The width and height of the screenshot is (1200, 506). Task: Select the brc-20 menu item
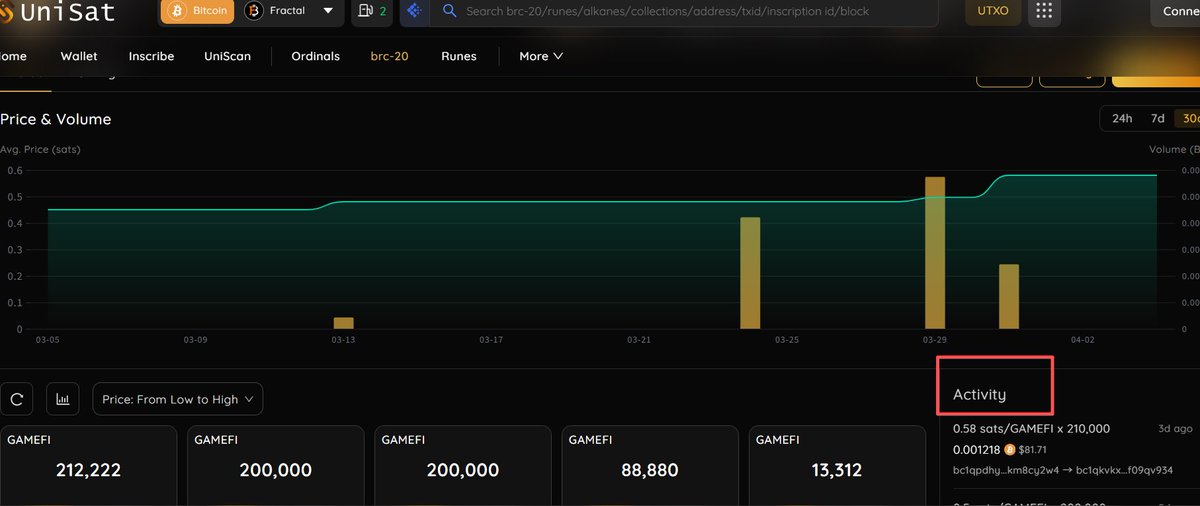[389, 56]
